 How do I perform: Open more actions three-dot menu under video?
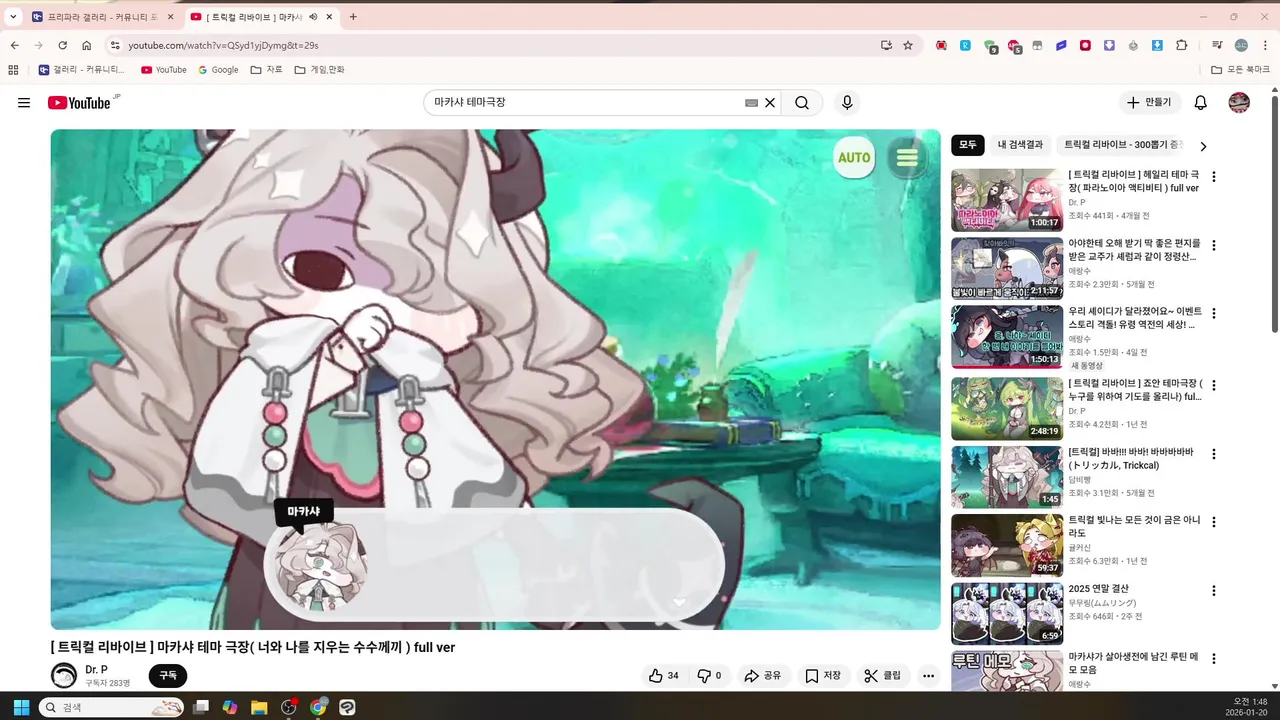pyautogui.click(x=929, y=676)
